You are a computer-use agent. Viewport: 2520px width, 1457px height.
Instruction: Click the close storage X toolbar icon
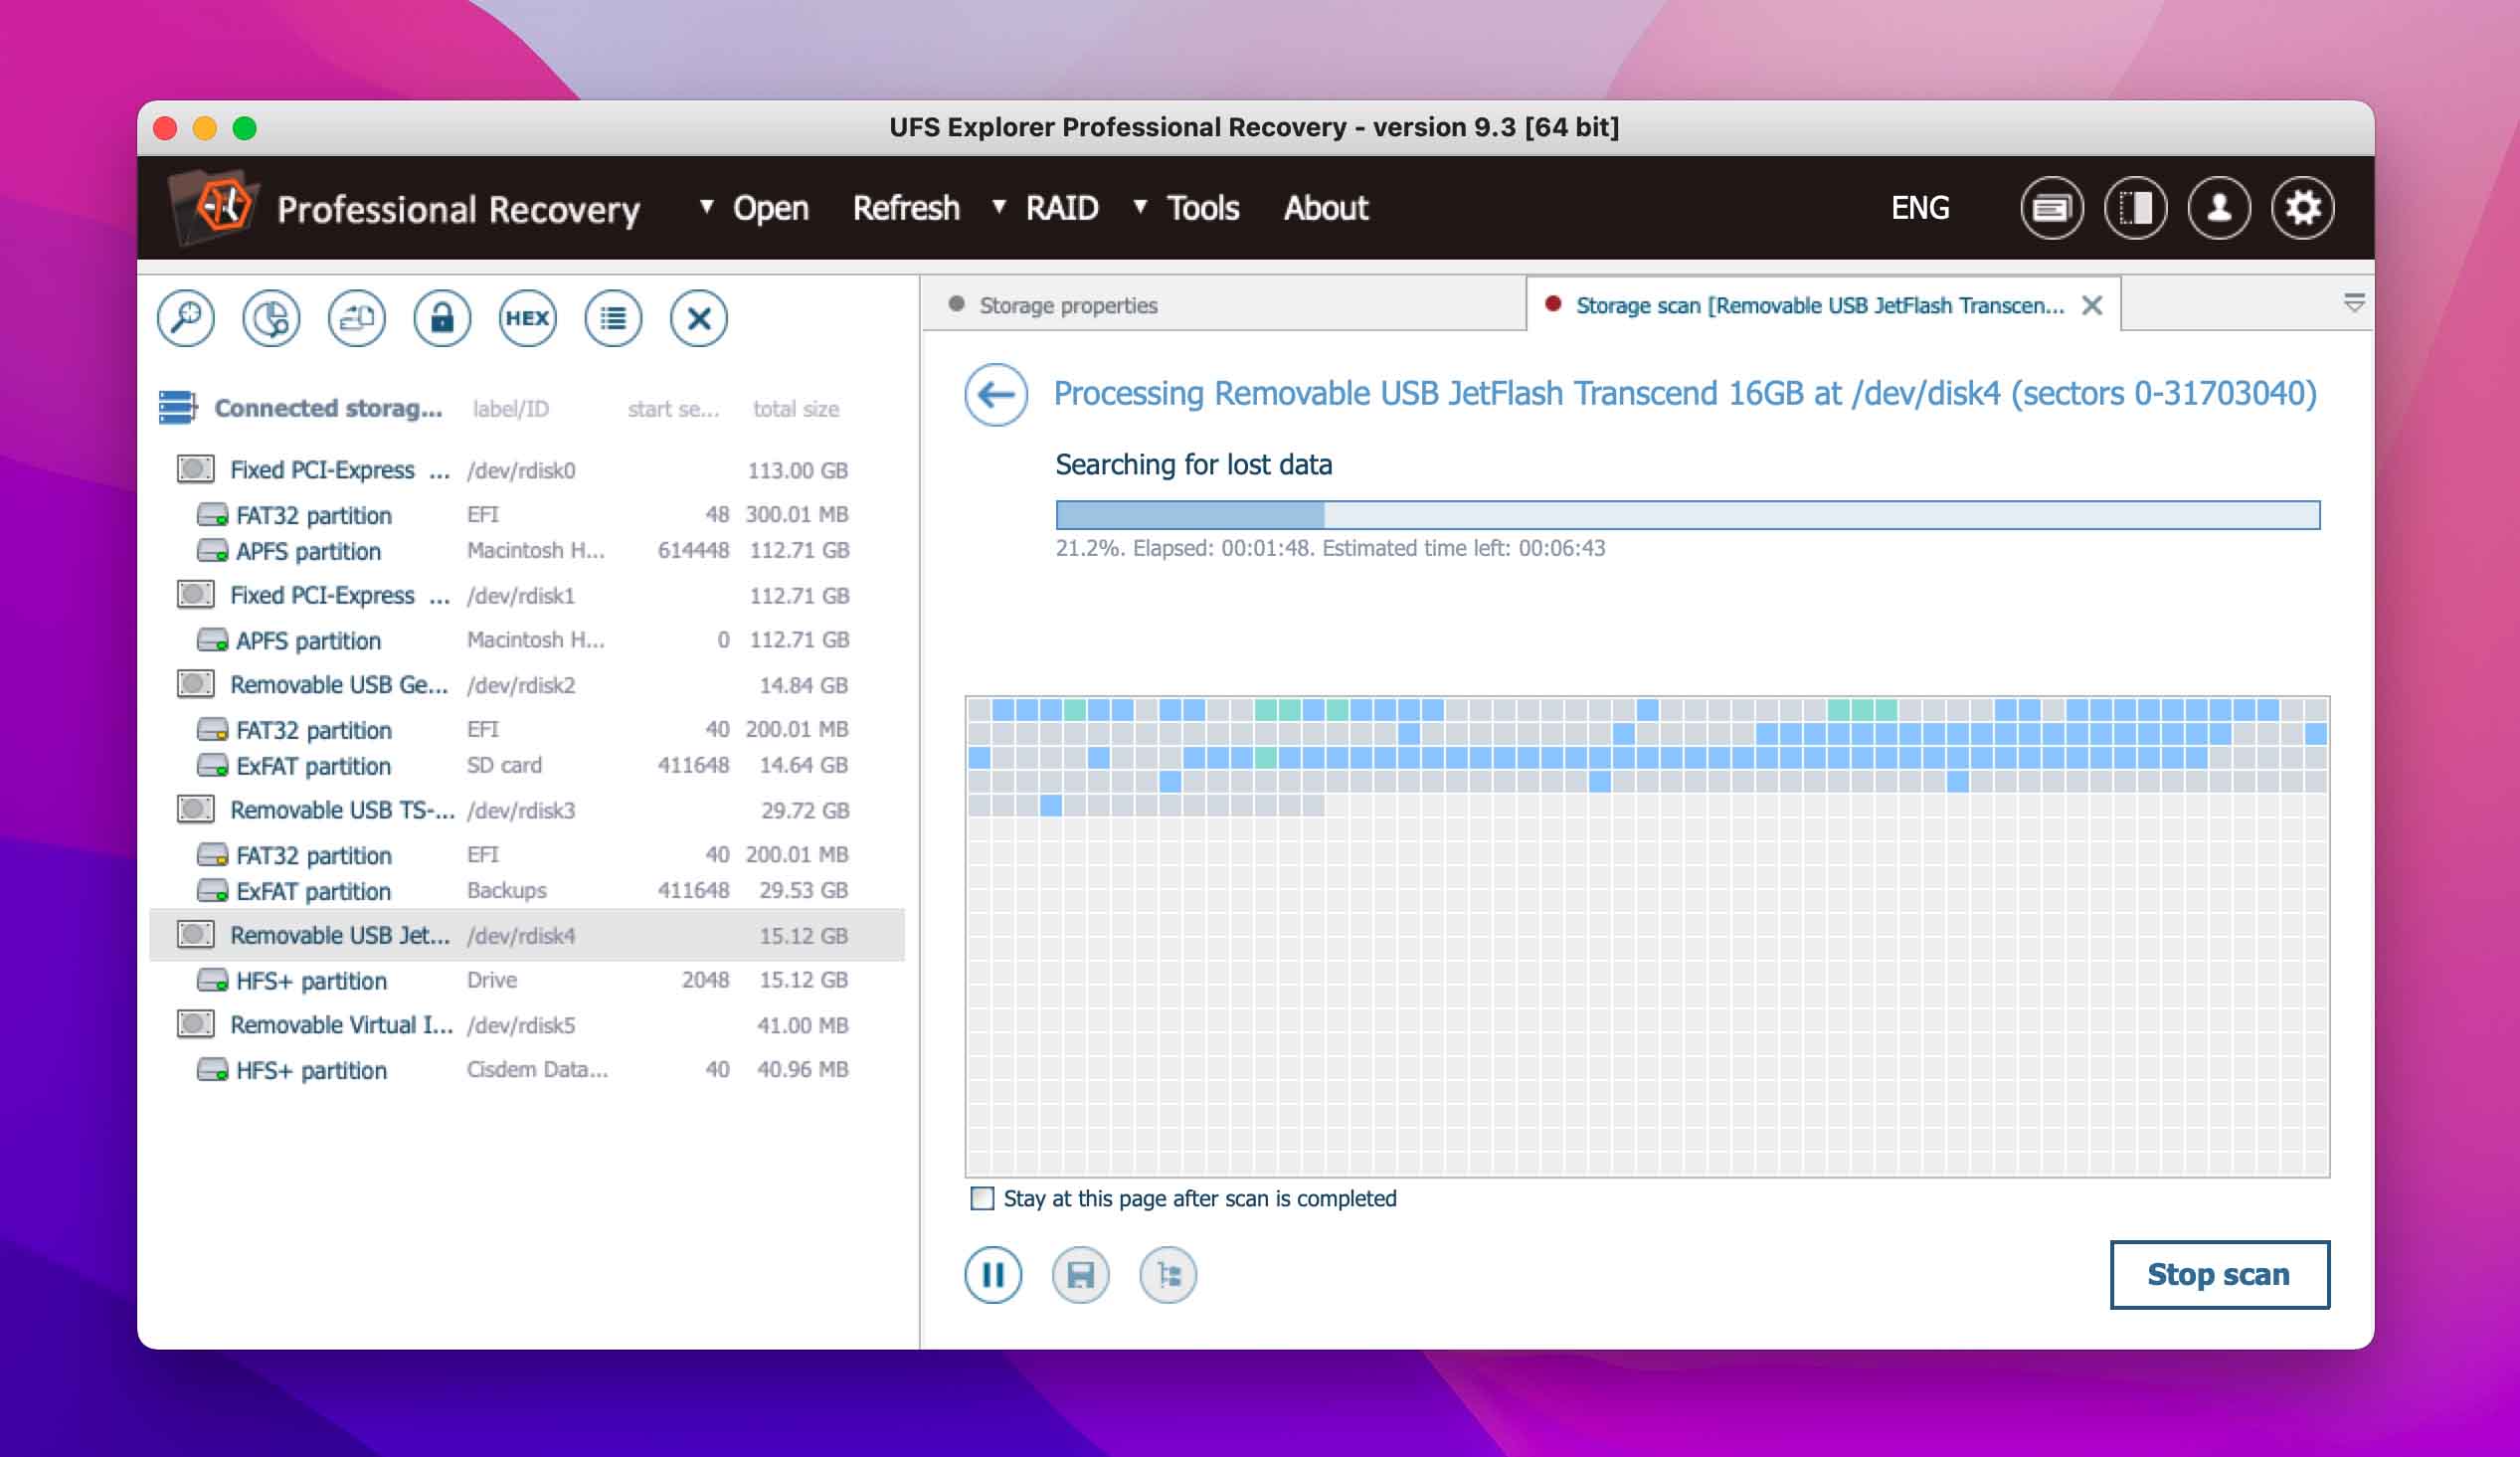pyautogui.click(x=699, y=319)
